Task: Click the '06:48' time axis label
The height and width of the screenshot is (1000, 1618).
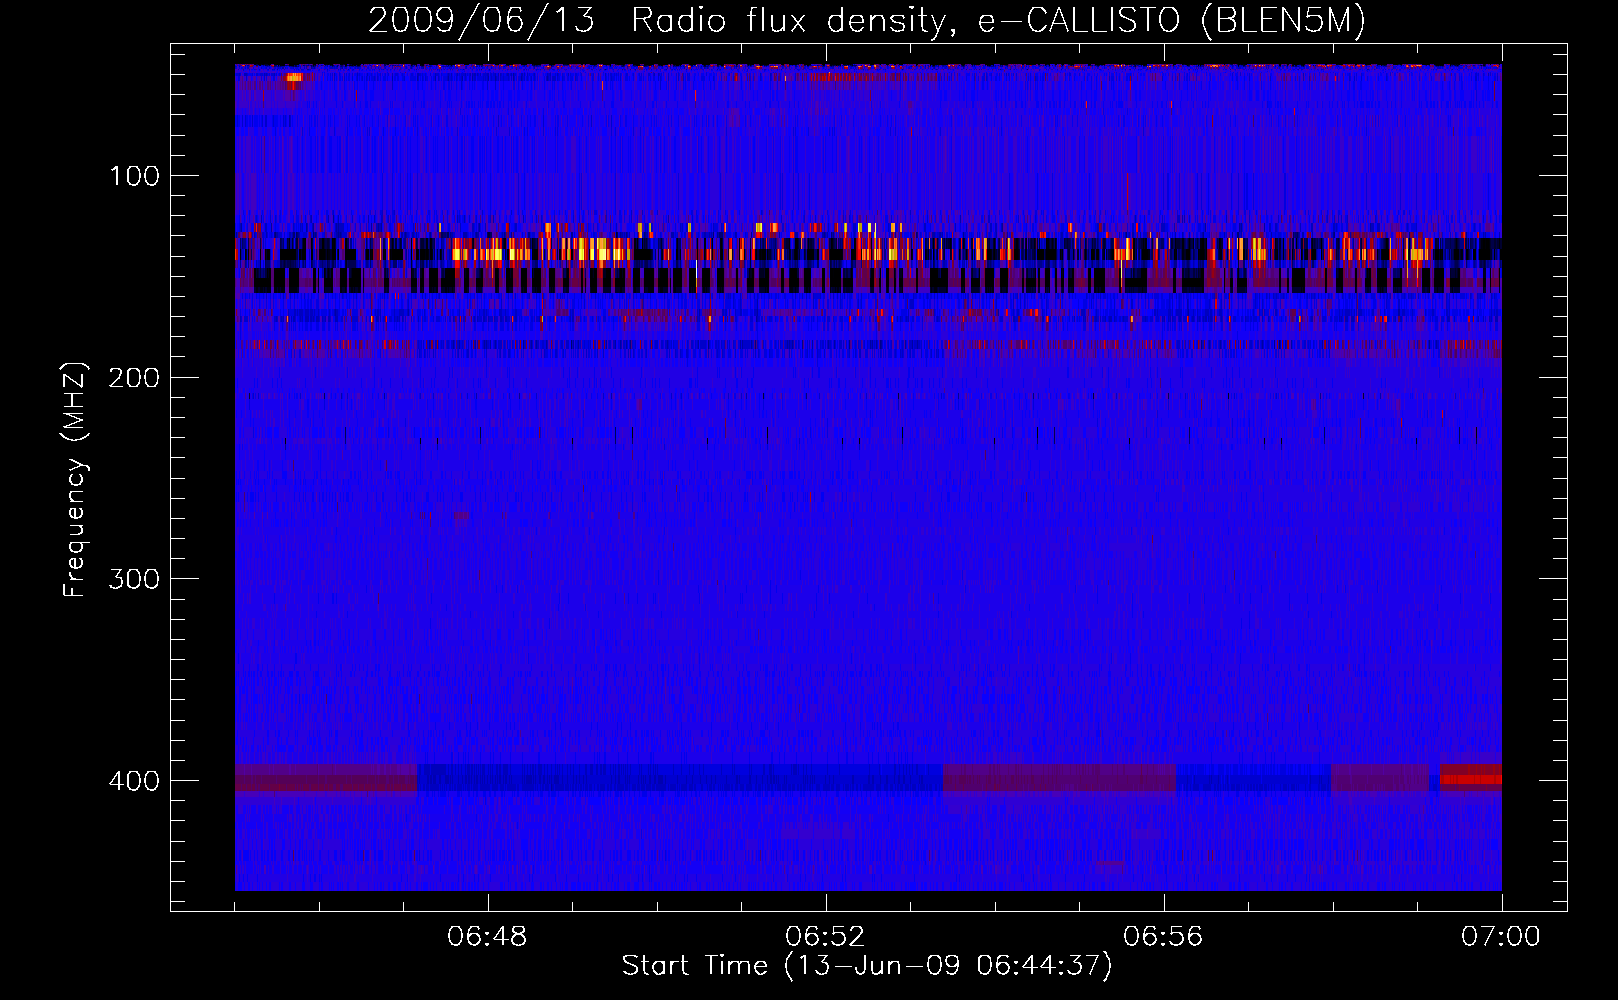Action: coord(487,937)
